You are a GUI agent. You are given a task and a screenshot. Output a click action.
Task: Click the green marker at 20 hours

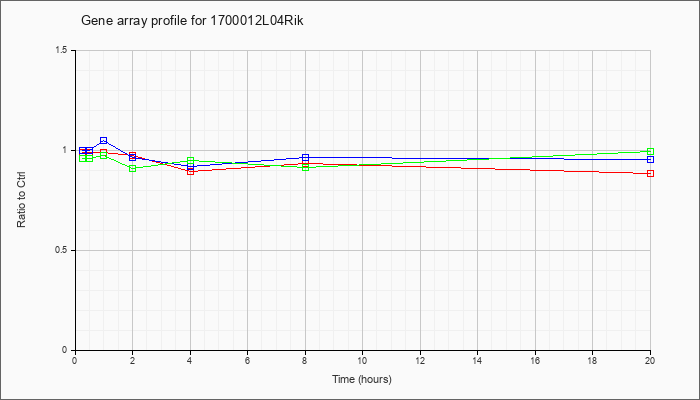(650, 152)
